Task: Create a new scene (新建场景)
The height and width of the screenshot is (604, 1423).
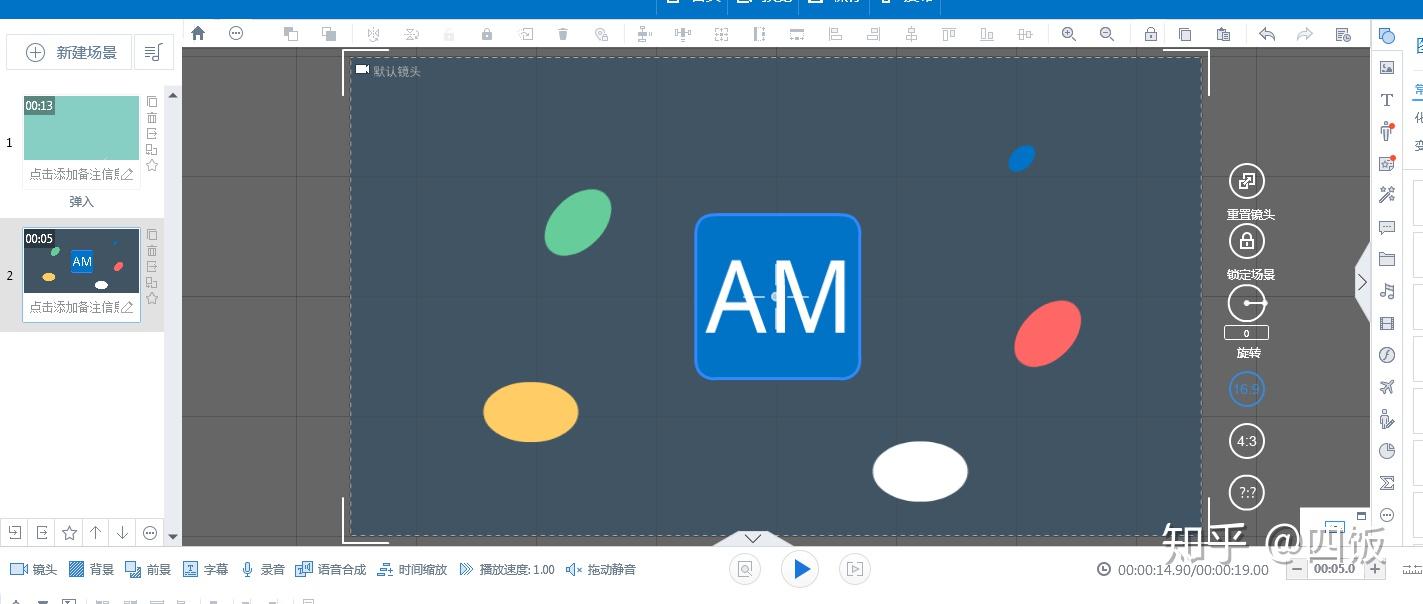Action: [x=71, y=53]
